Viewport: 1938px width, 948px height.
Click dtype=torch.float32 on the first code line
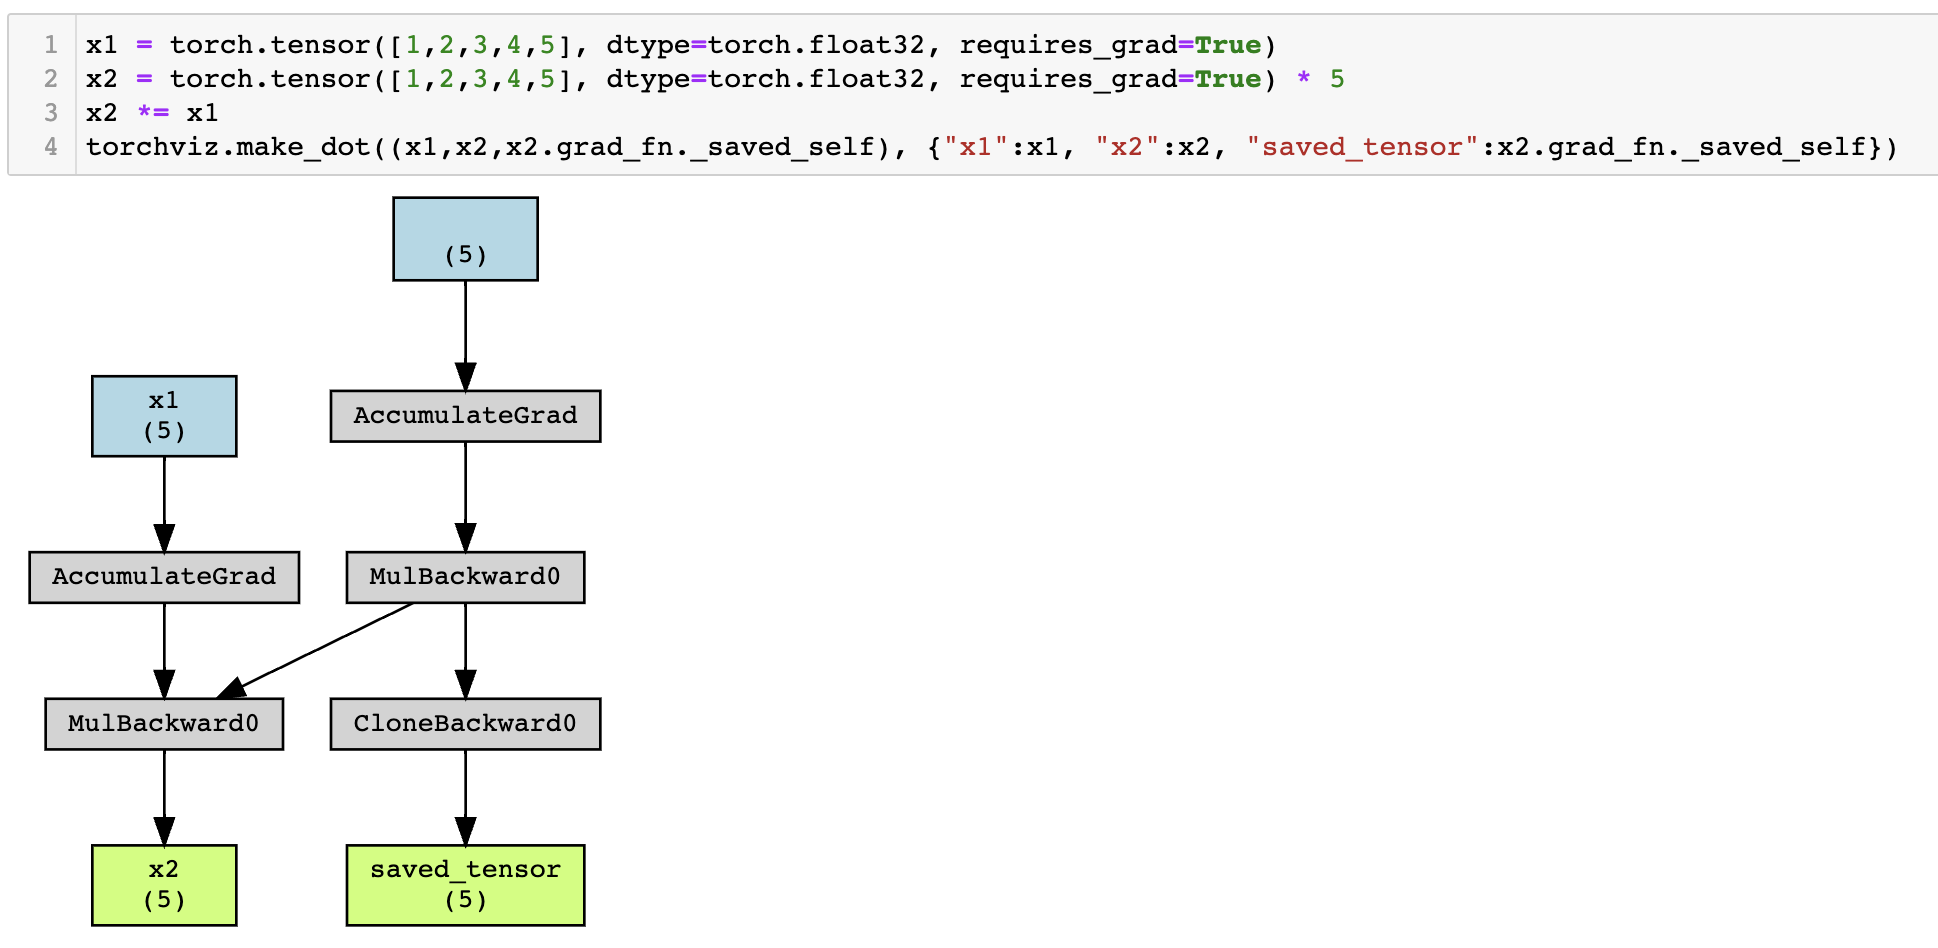click(x=765, y=45)
